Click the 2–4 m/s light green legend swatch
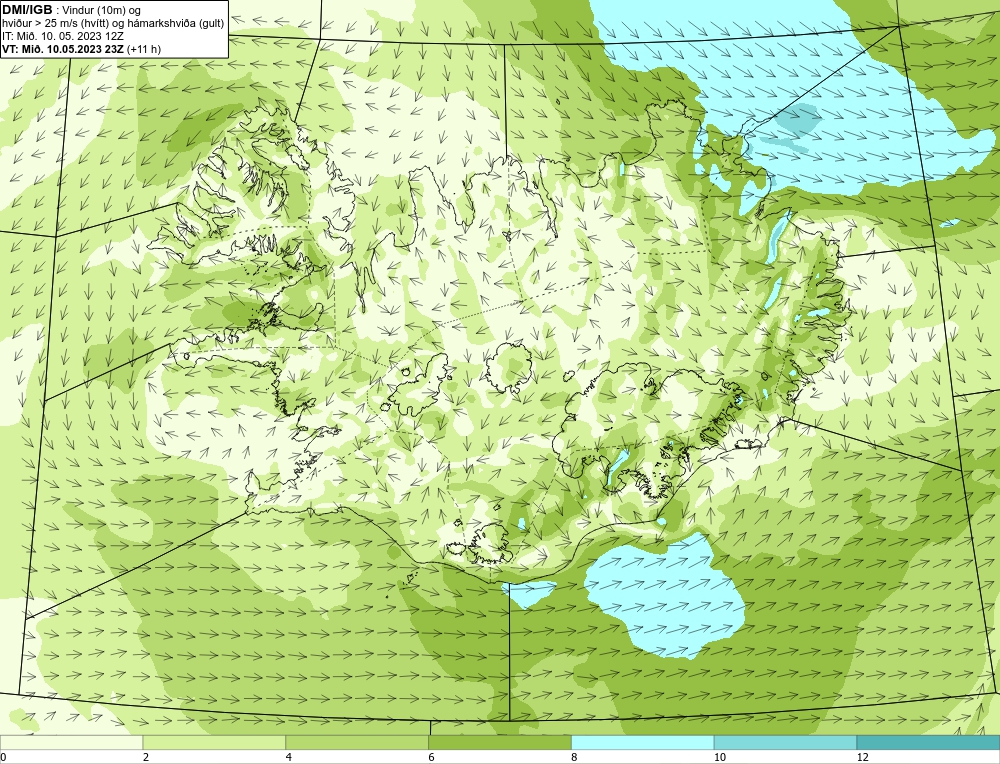 (214, 742)
